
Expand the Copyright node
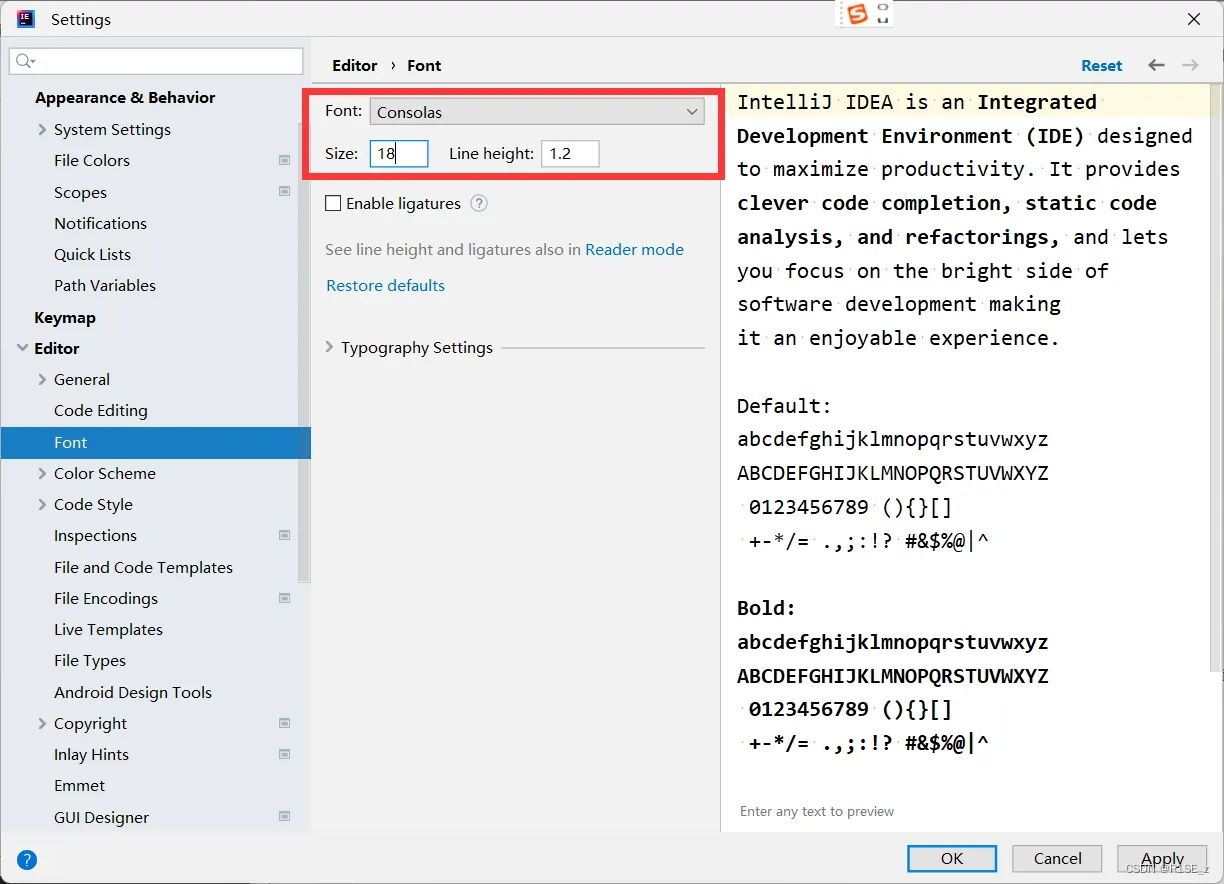42,723
